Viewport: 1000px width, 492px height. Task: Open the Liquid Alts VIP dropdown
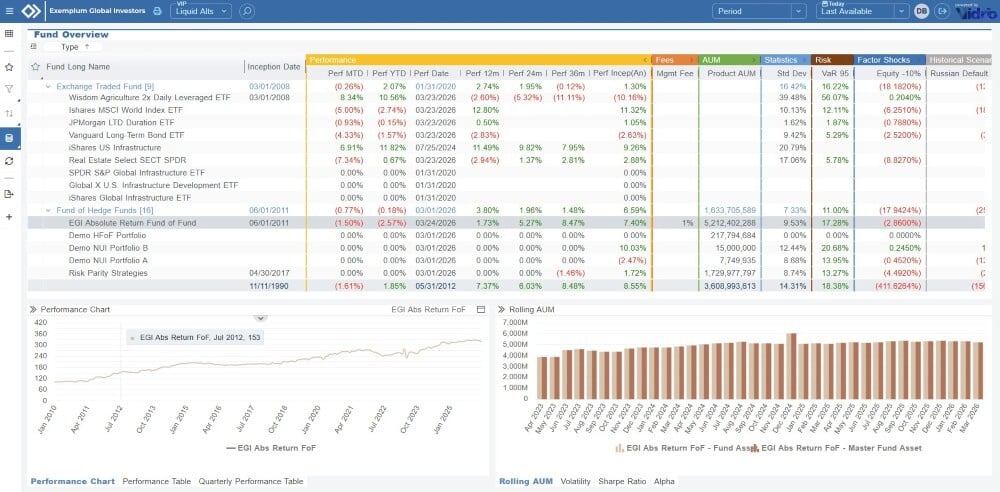pos(200,11)
